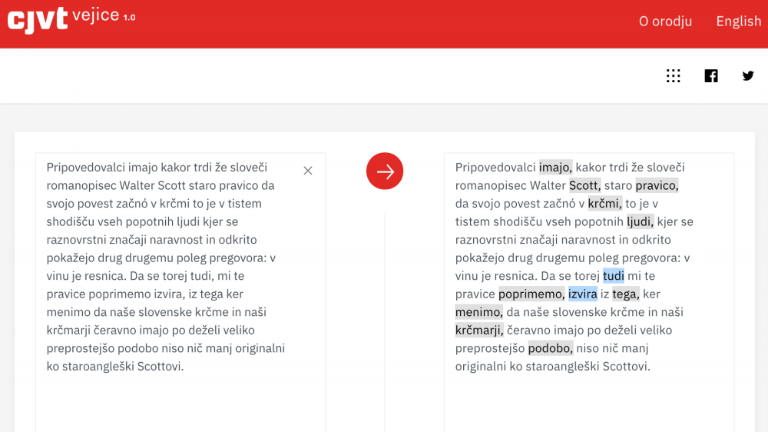This screenshot has height=432, width=768.
Task: Share on Twitter icon
Action: (x=747, y=75)
